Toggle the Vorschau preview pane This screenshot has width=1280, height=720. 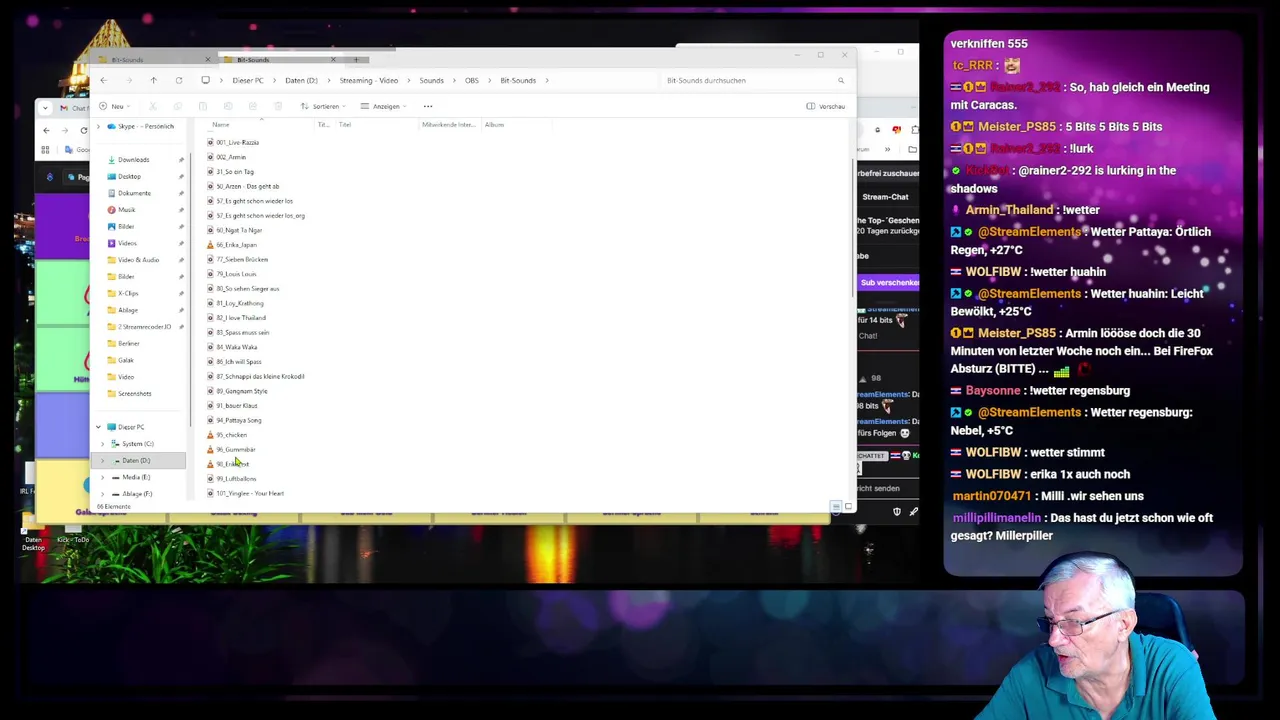826,106
